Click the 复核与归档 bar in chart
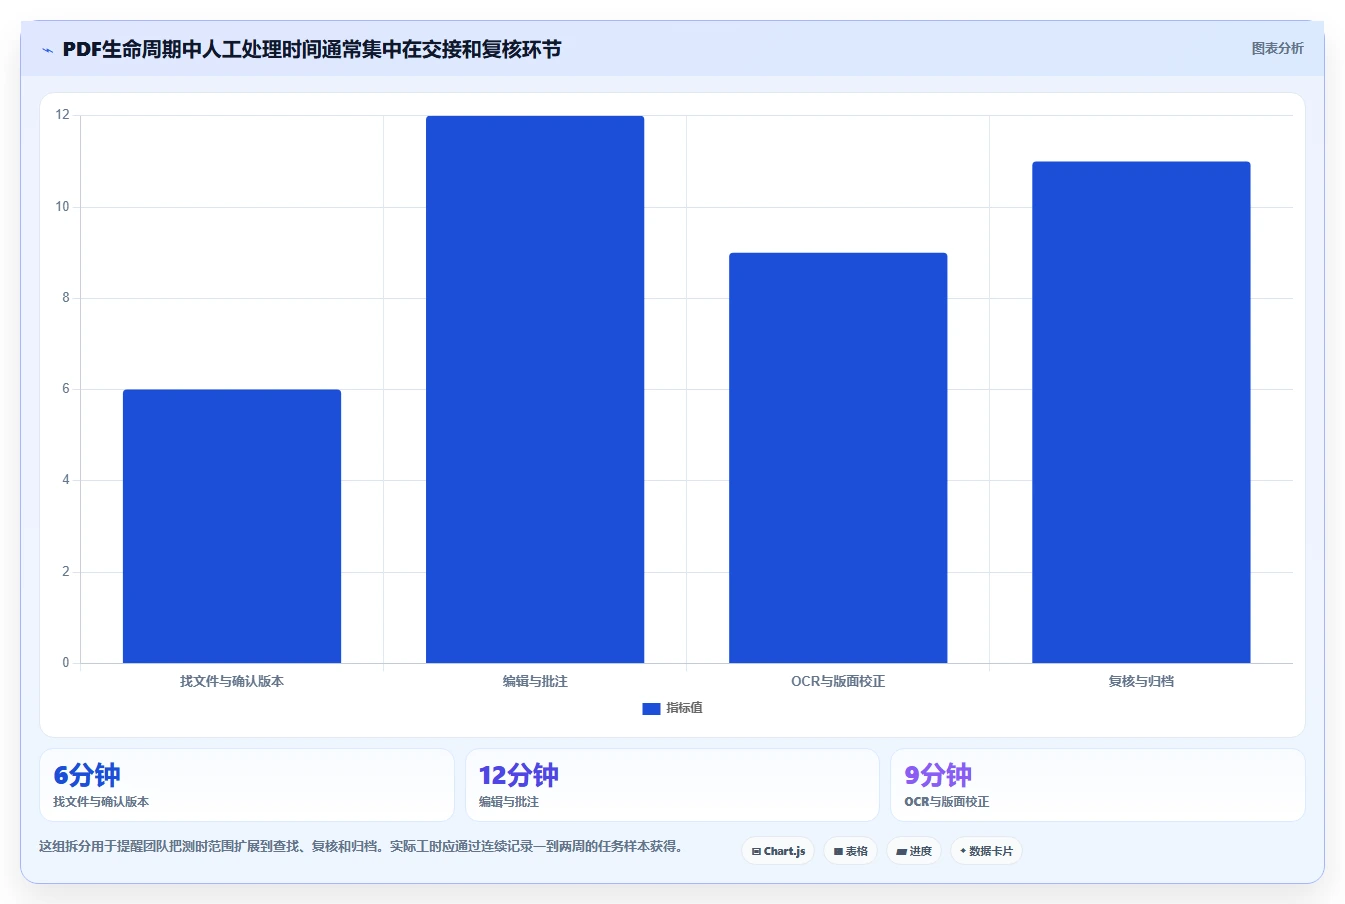Screen dimensions: 1345x904 (1141, 412)
